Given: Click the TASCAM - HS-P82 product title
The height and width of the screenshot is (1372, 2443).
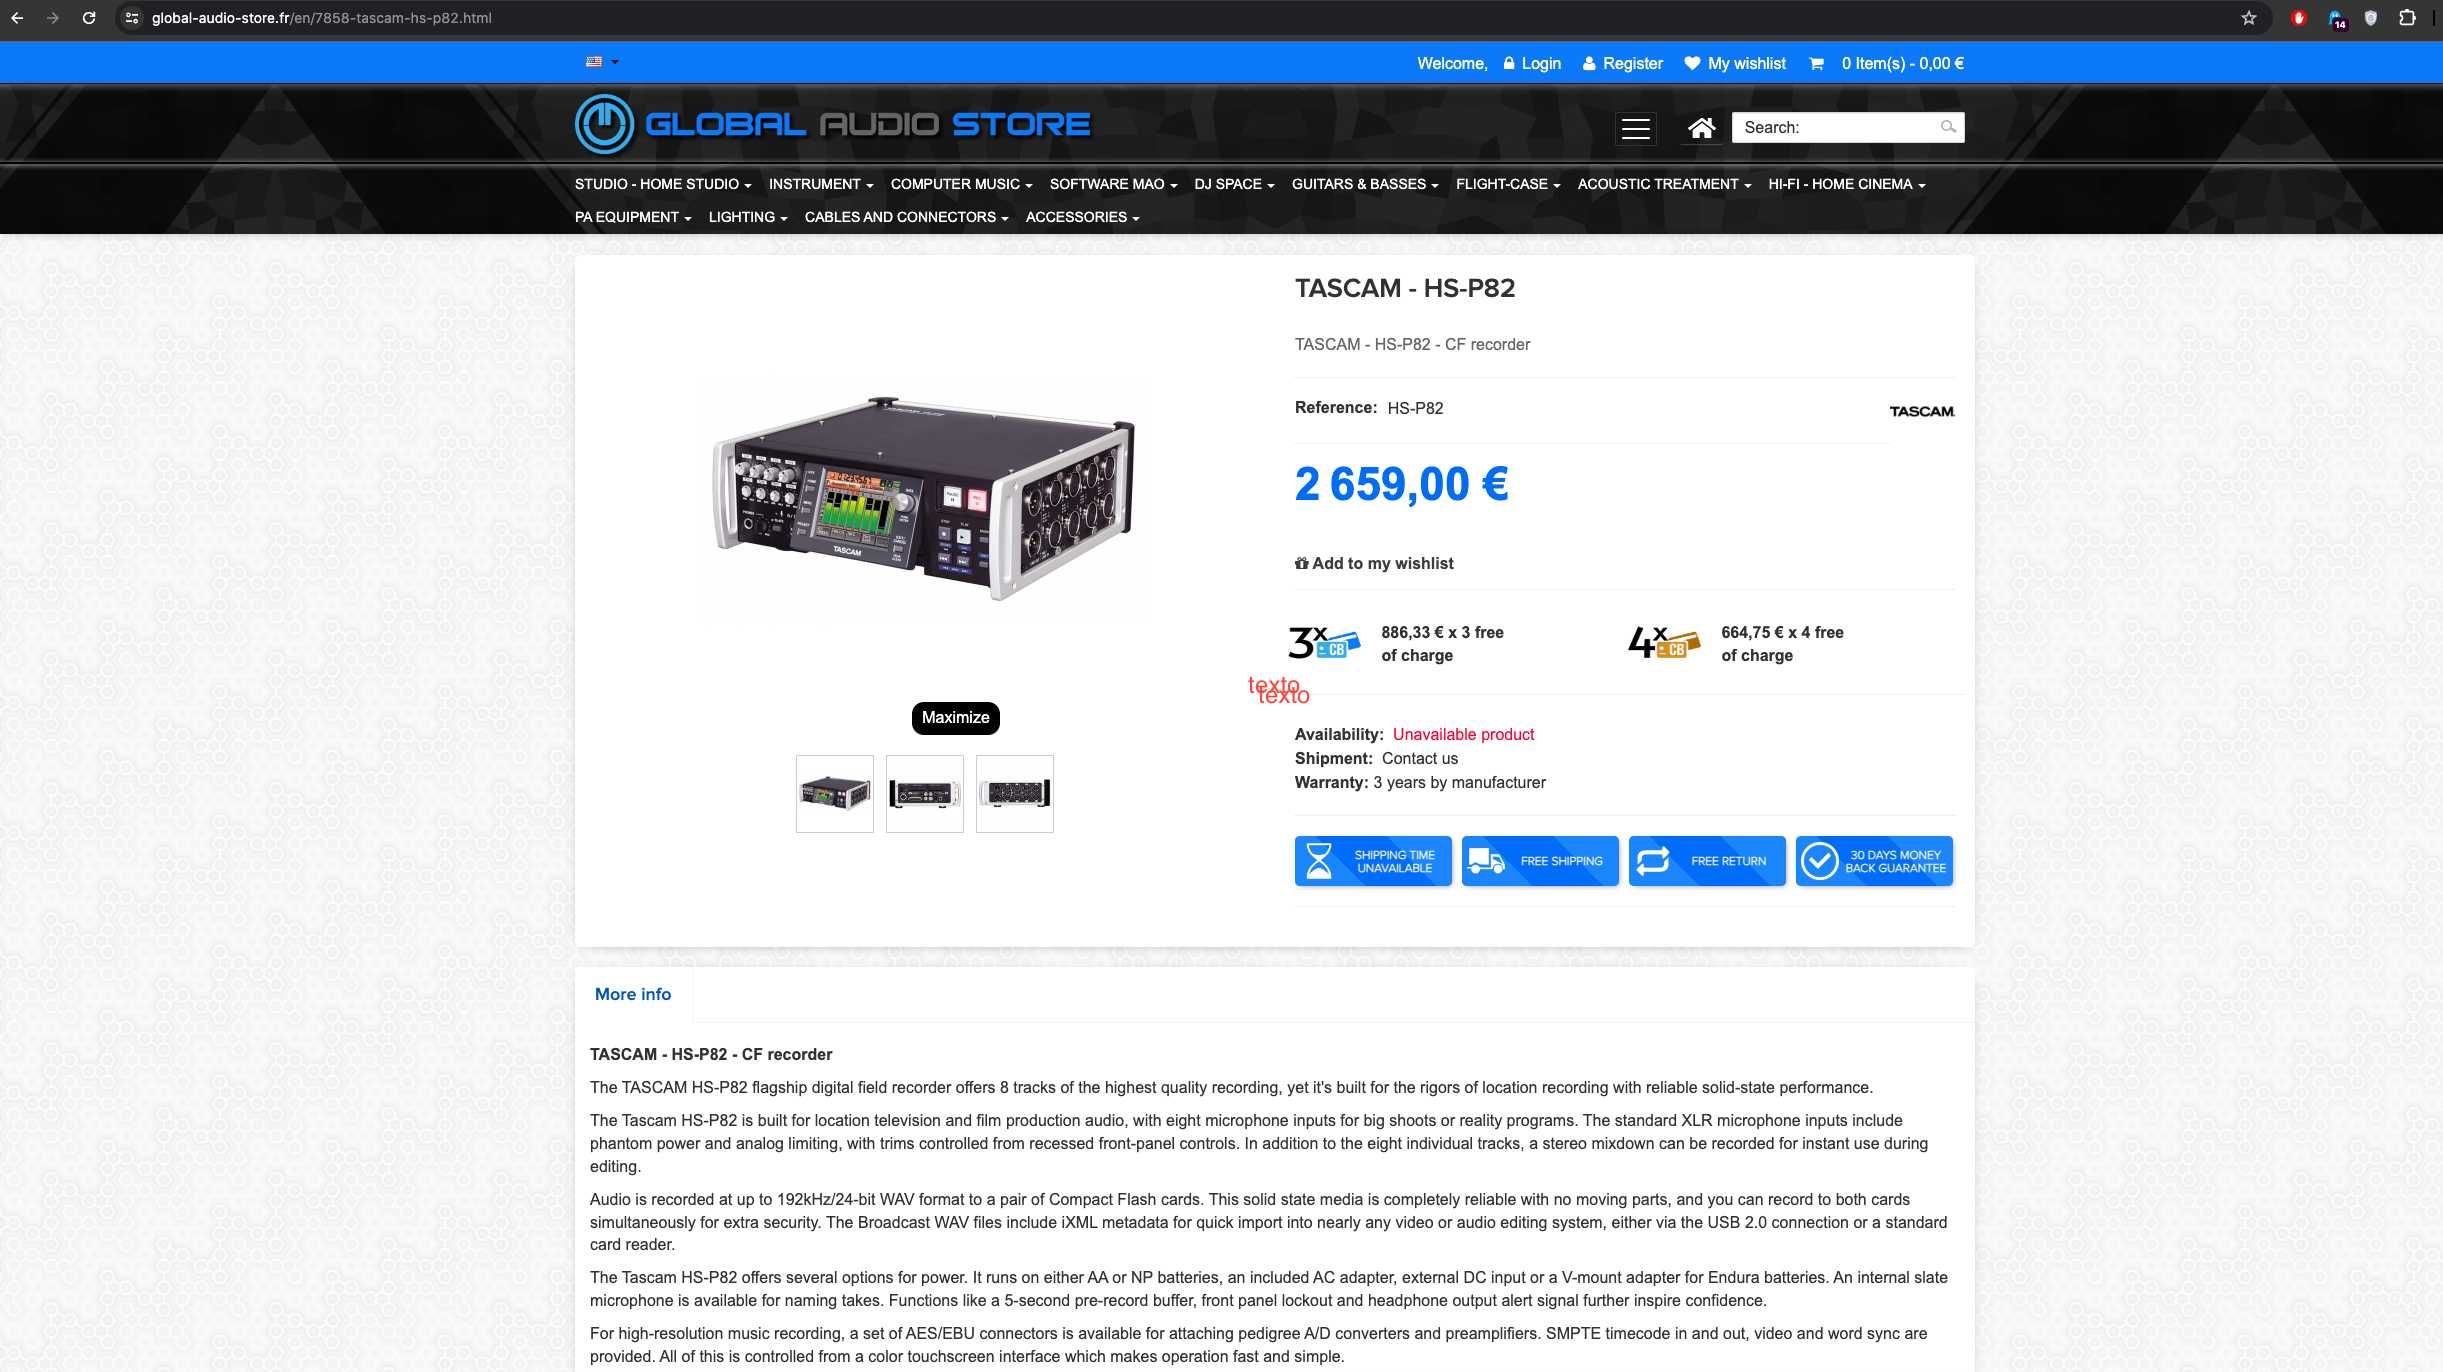Looking at the screenshot, I should pos(1405,288).
